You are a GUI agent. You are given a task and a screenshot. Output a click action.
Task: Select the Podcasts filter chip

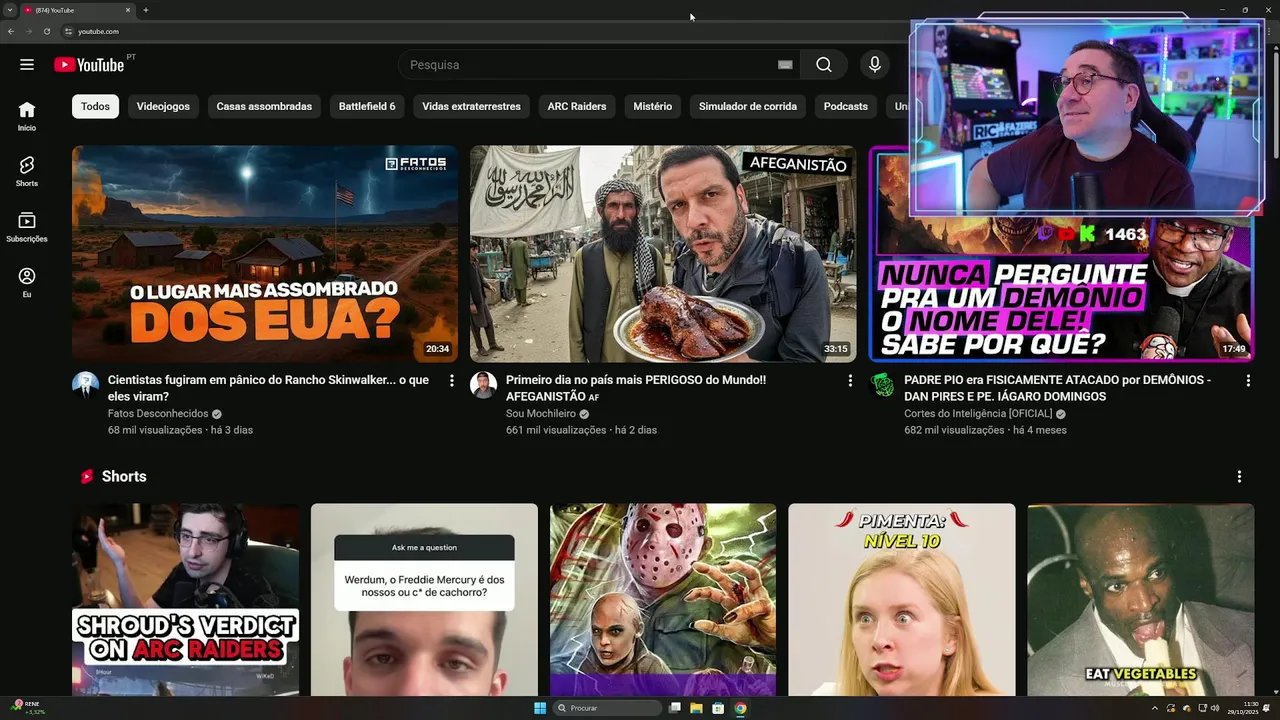point(846,106)
